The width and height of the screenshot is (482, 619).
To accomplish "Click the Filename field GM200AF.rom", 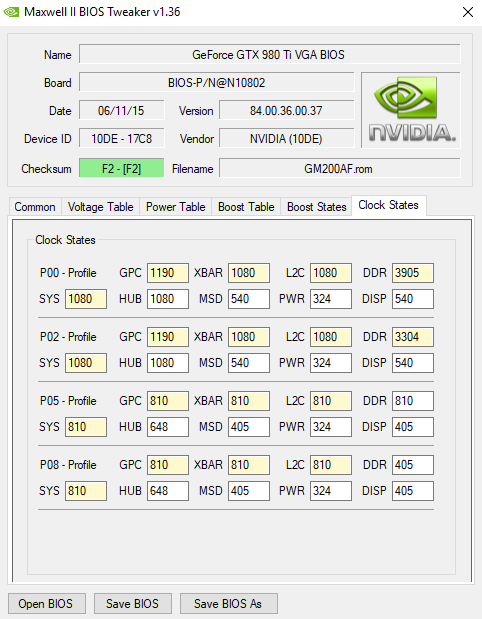I will (339, 168).
